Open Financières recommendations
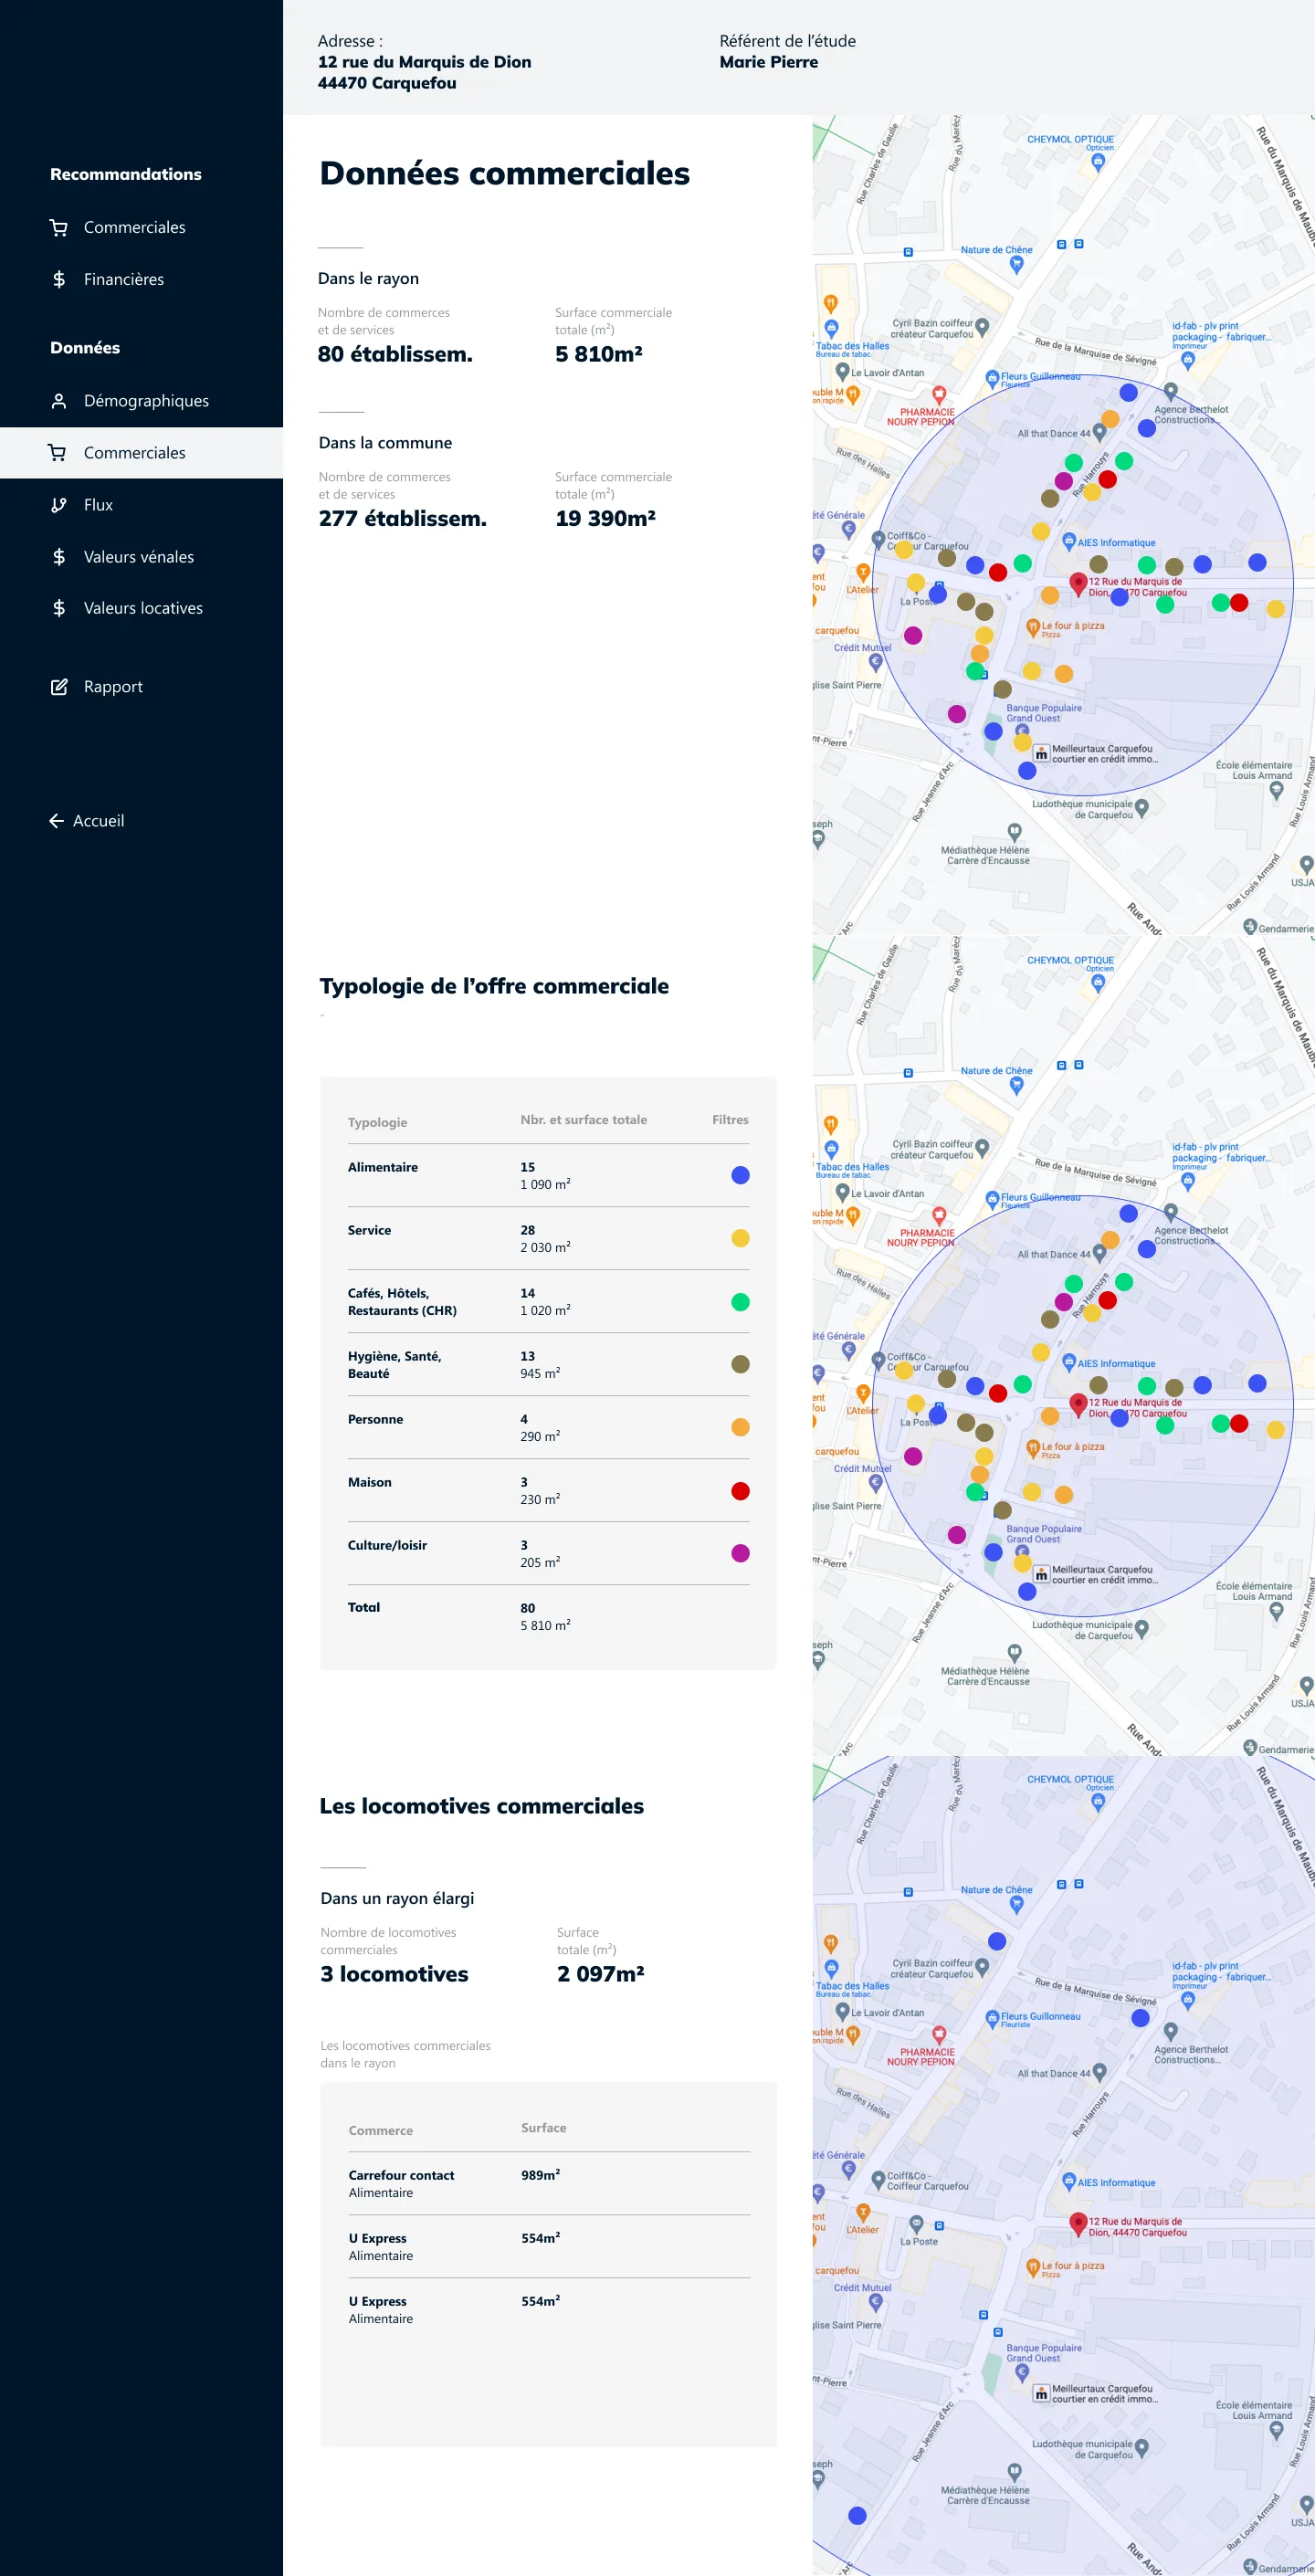The image size is (1315, 2576). click(x=124, y=279)
